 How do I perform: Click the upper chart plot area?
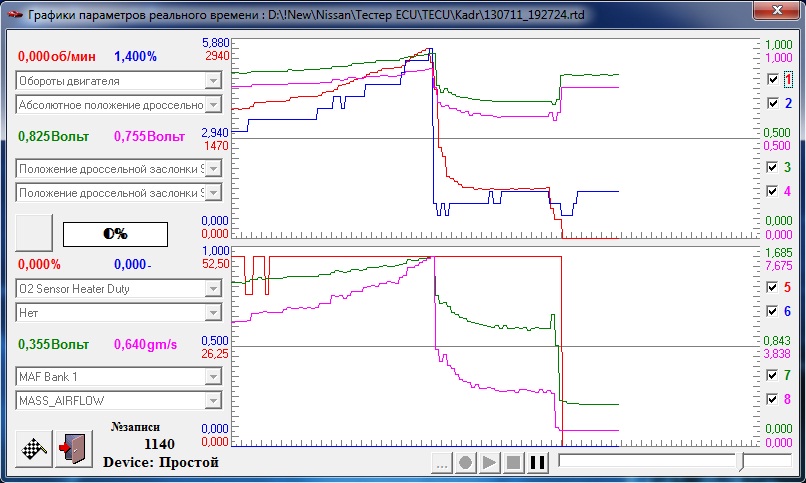496,139
